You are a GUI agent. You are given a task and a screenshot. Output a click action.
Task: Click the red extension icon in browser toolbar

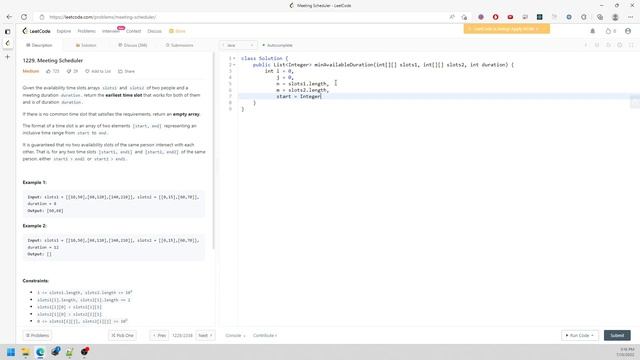(x=496, y=17)
